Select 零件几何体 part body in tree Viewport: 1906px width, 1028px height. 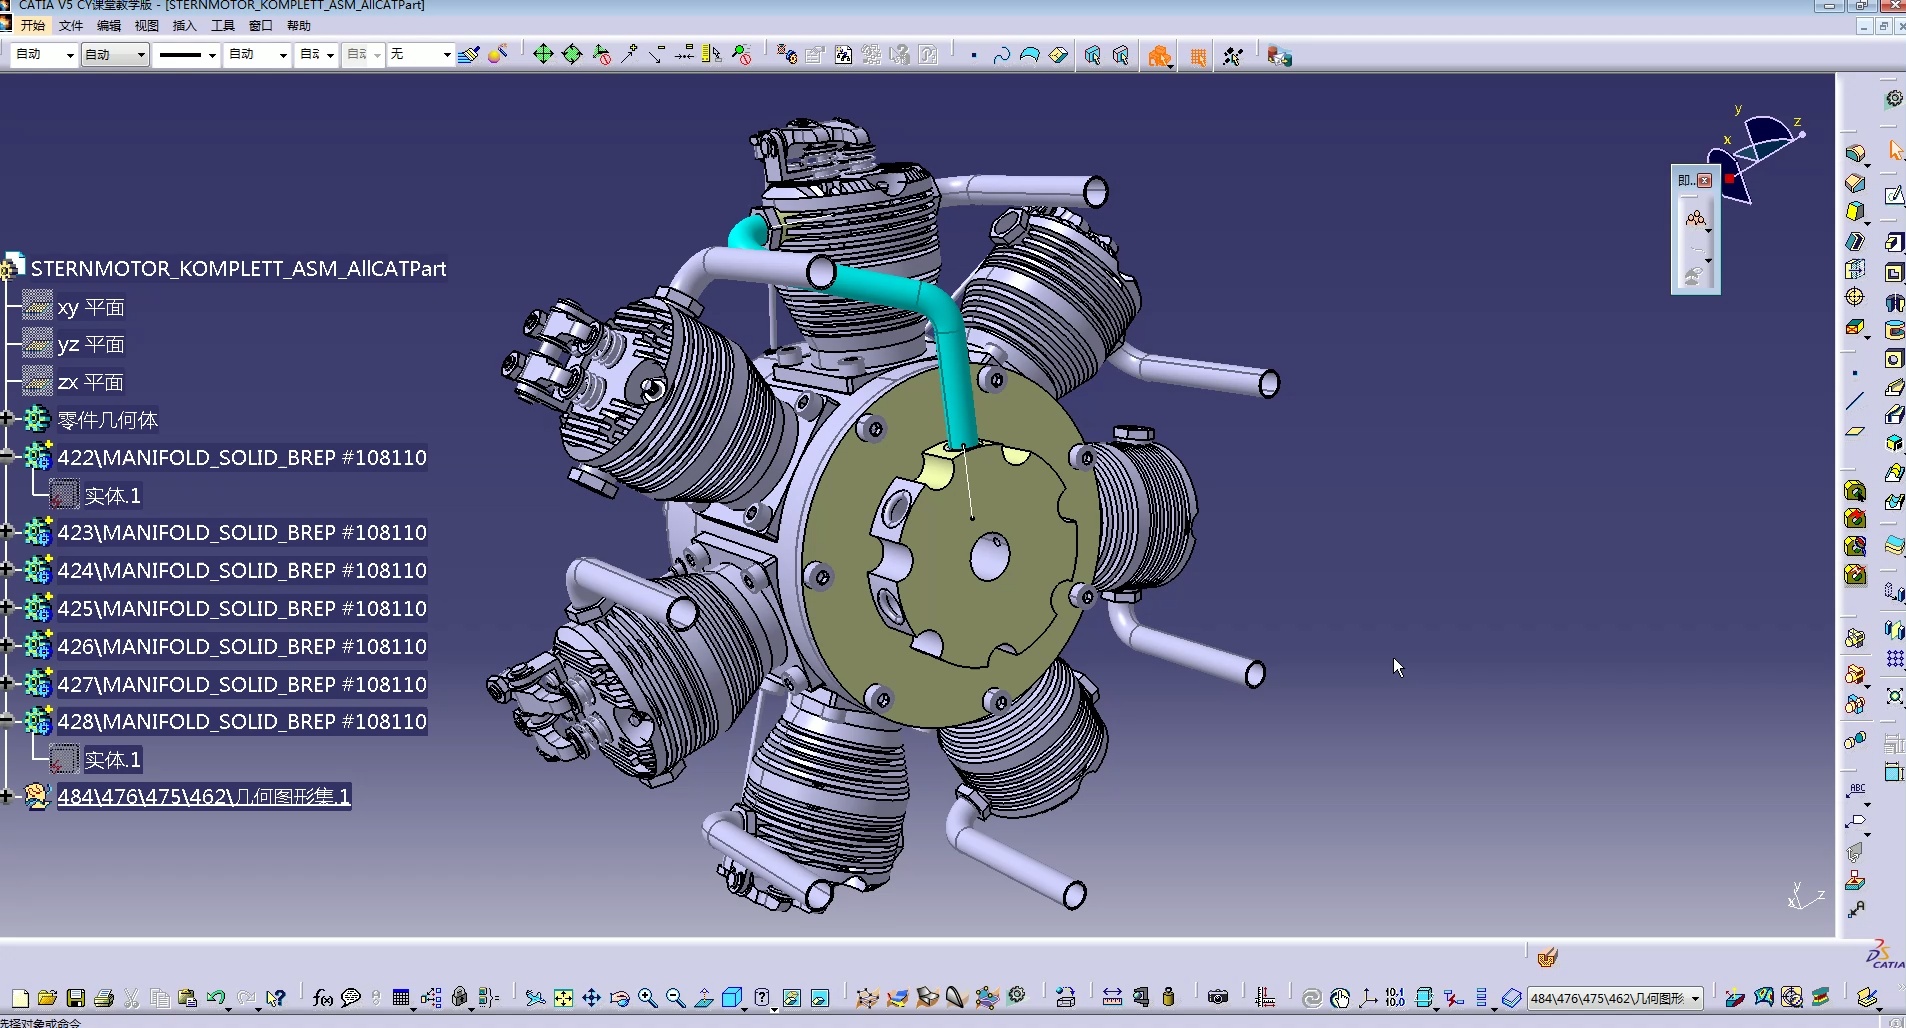coord(107,420)
